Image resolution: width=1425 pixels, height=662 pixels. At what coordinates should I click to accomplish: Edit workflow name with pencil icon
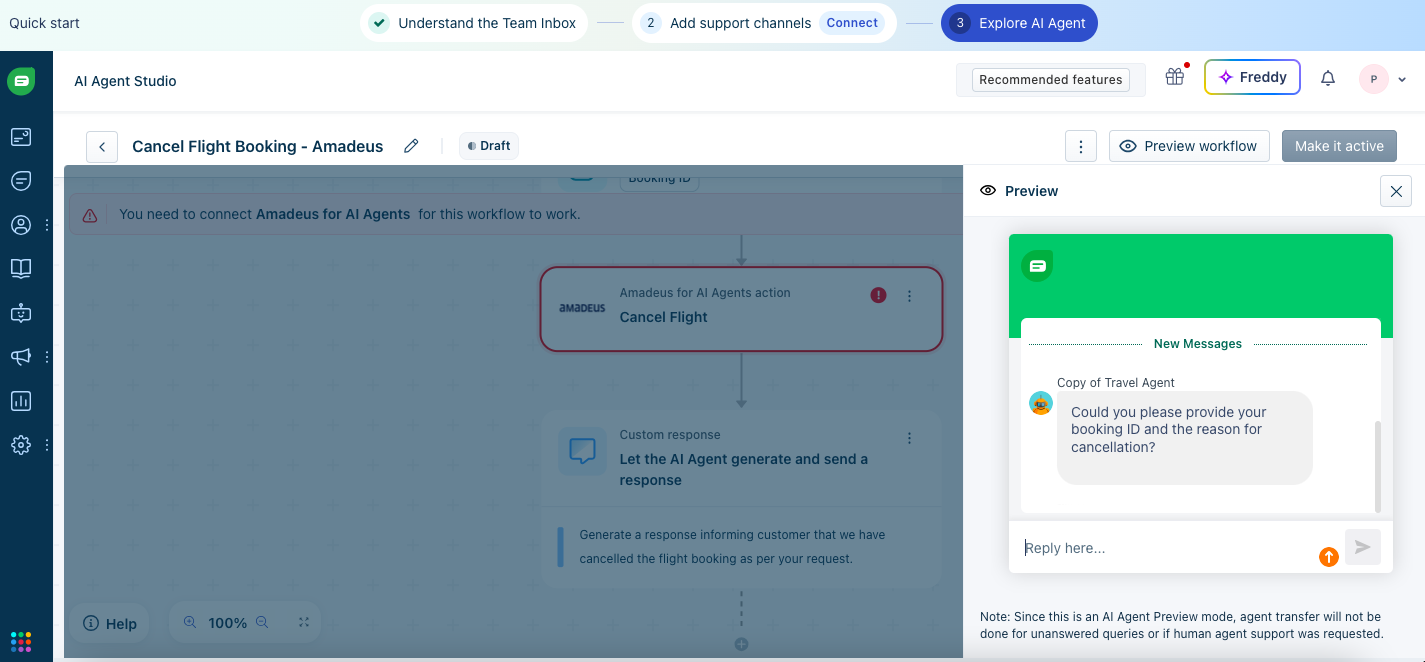pos(411,146)
